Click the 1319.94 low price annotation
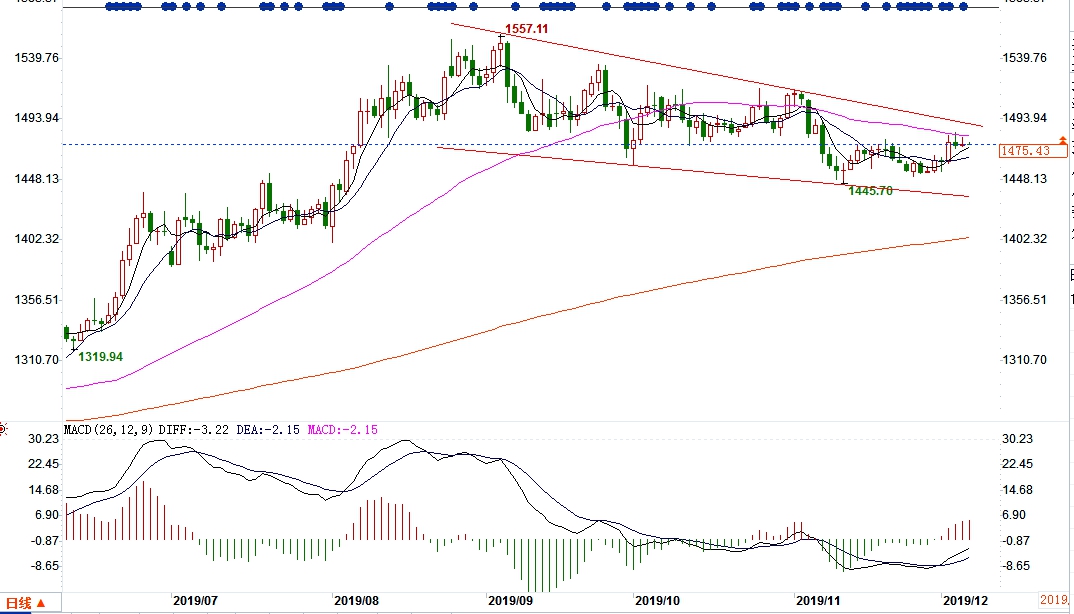Viewport: 1074px width, 614px height. [101, 356]
